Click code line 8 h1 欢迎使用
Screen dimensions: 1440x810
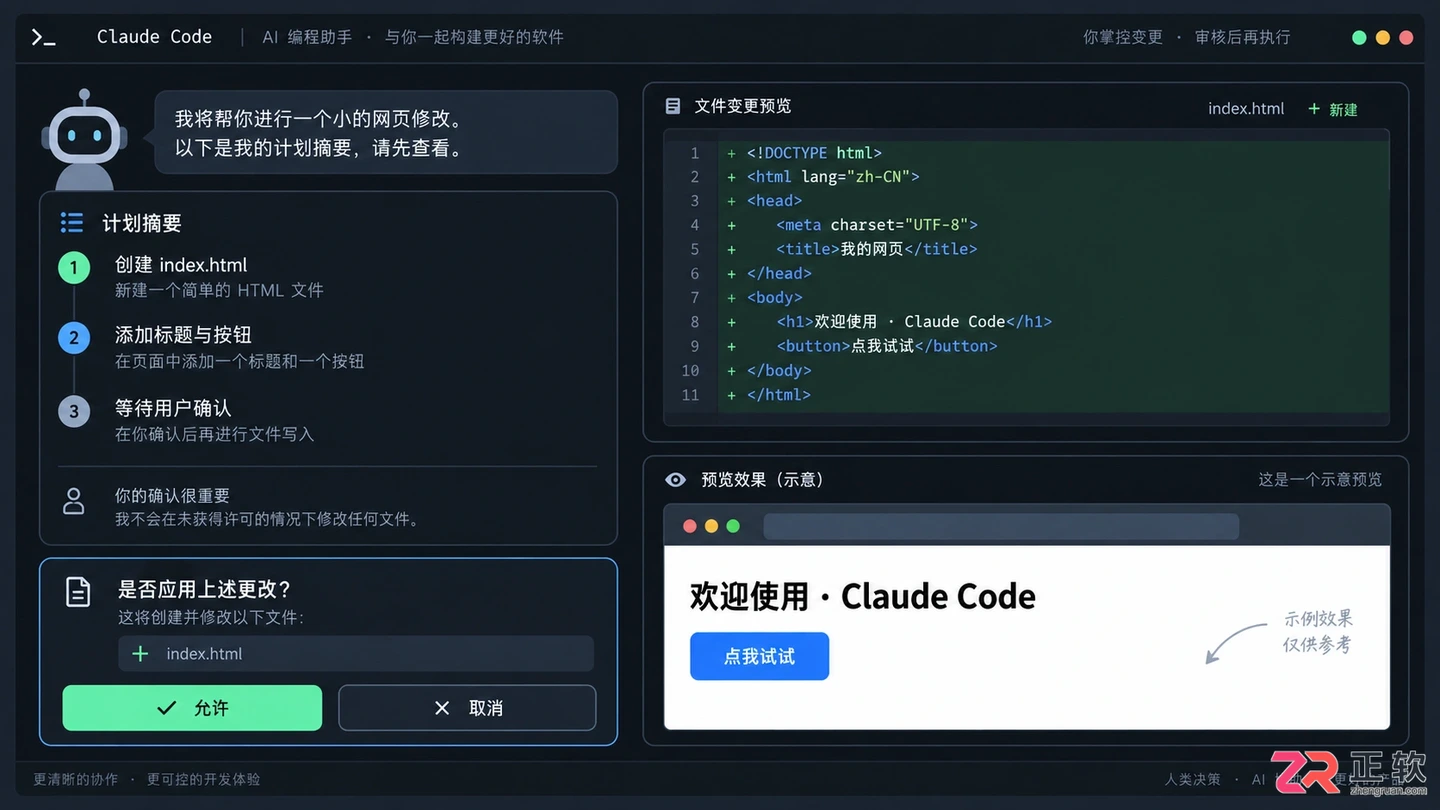pos(914,322)
